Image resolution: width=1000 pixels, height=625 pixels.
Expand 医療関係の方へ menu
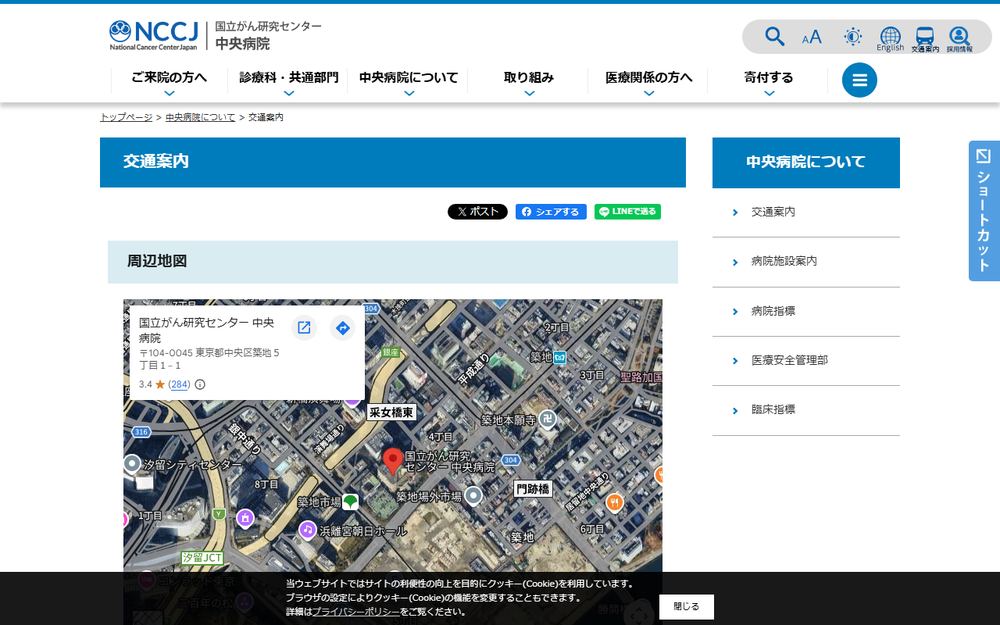(649, 82)
